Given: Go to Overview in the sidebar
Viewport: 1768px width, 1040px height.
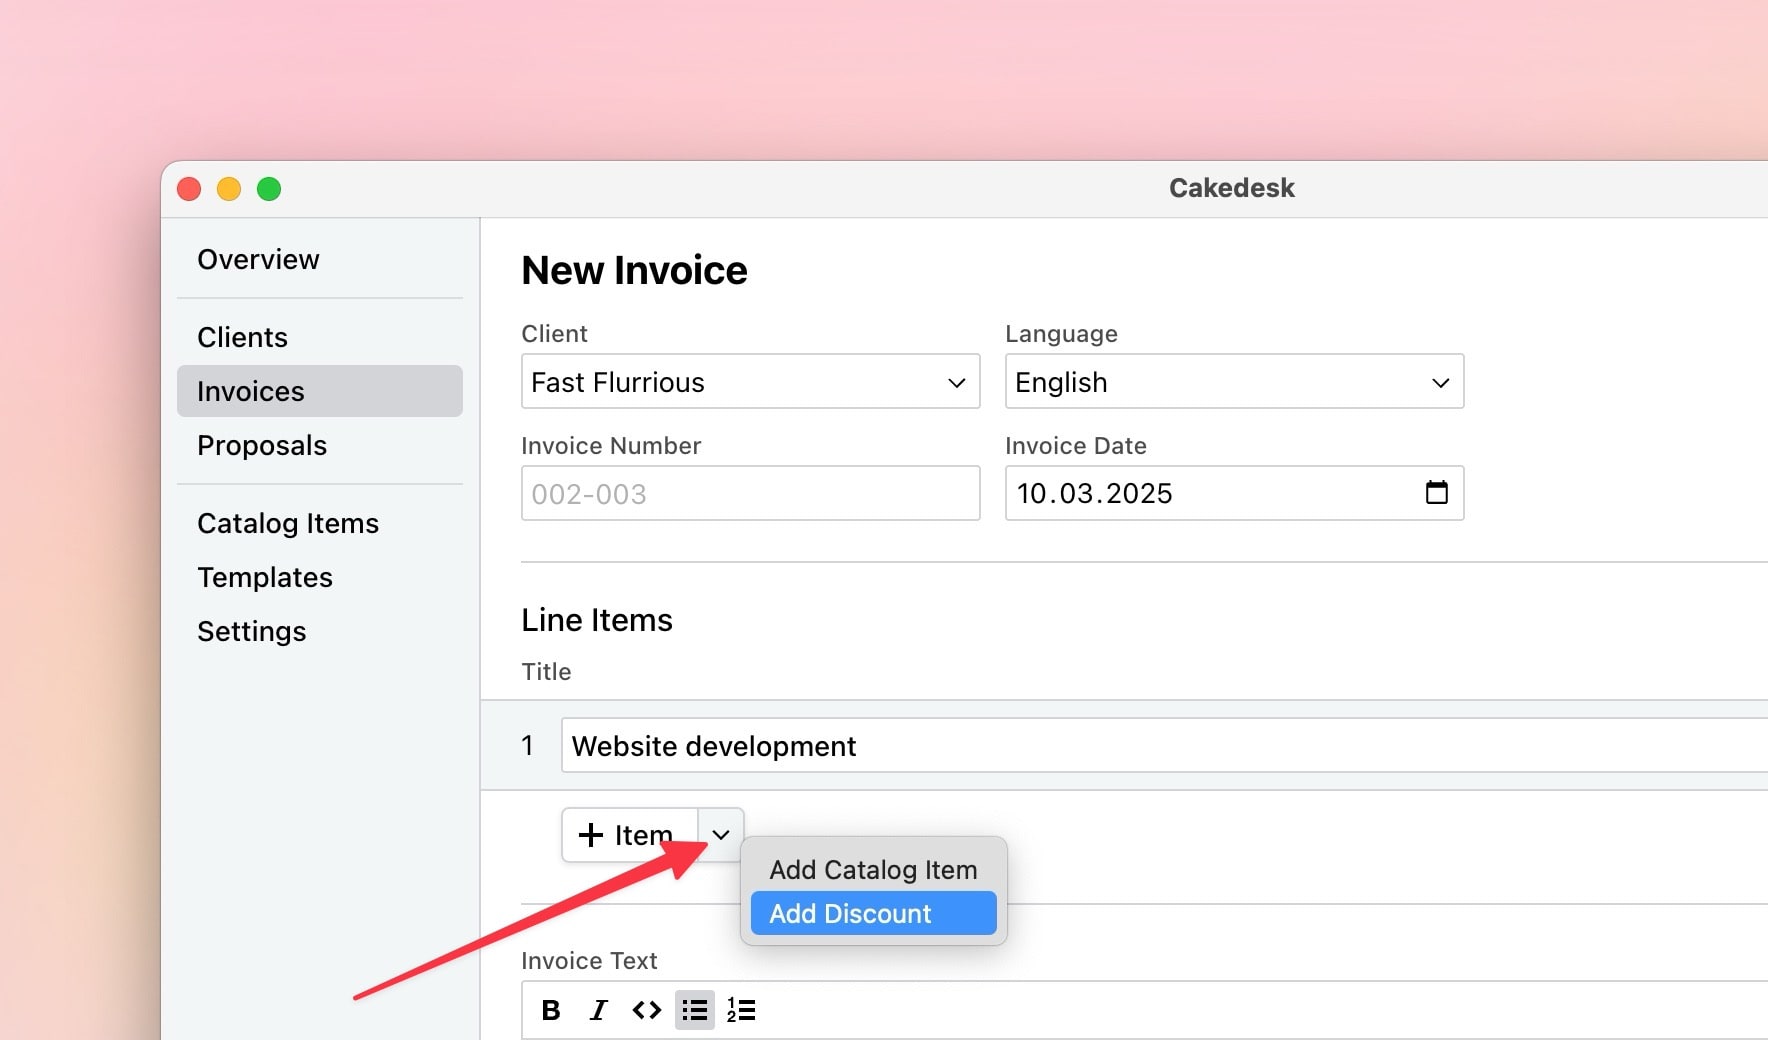Looking at the screenshot, I should [258, 260].
